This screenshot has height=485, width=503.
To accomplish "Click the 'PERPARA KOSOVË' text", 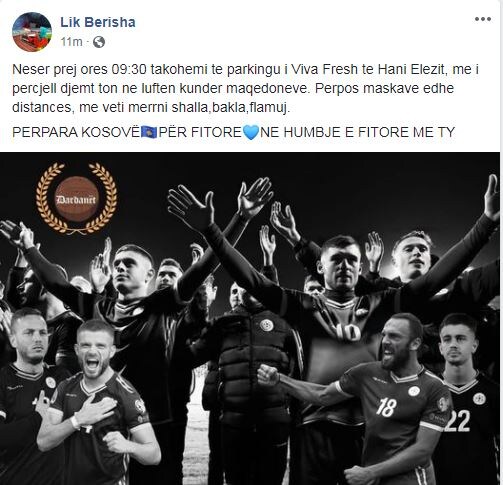I will [76, 132].
